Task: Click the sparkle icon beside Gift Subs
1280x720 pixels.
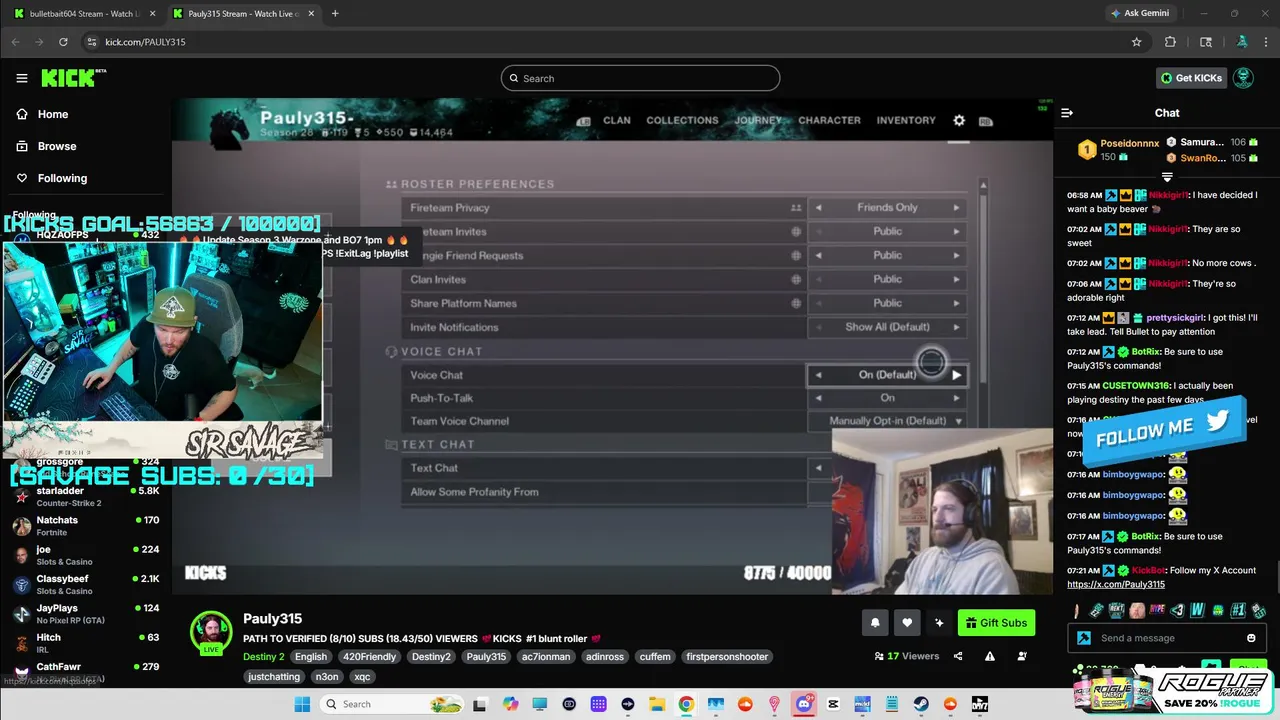Action: 939,623
